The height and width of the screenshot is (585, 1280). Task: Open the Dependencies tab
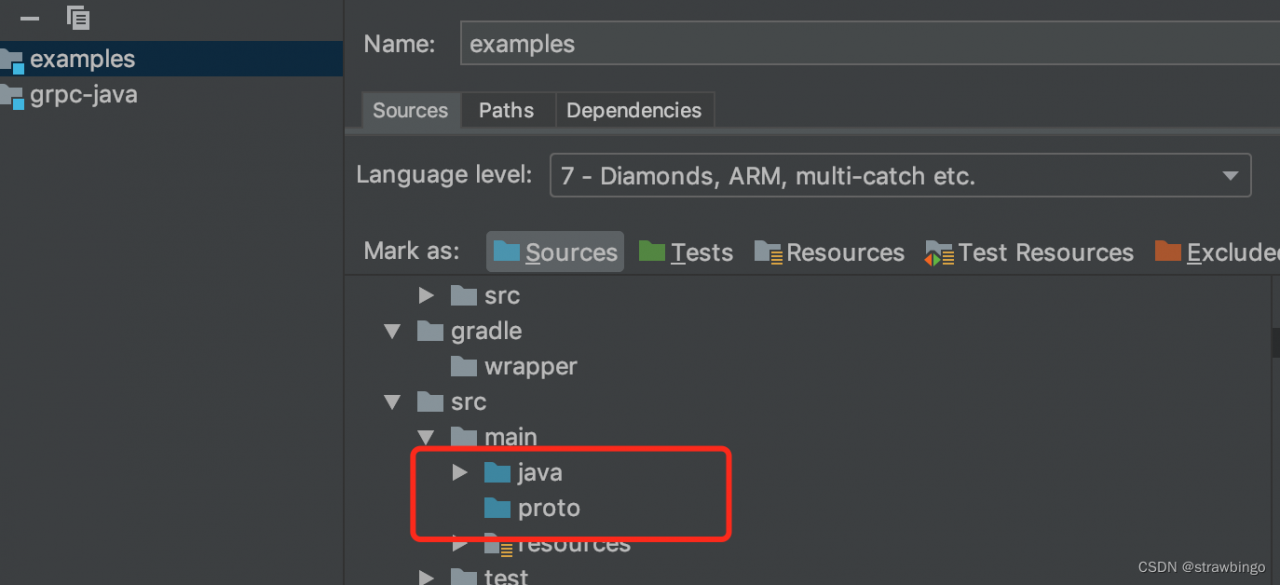(x=634, y=110)
